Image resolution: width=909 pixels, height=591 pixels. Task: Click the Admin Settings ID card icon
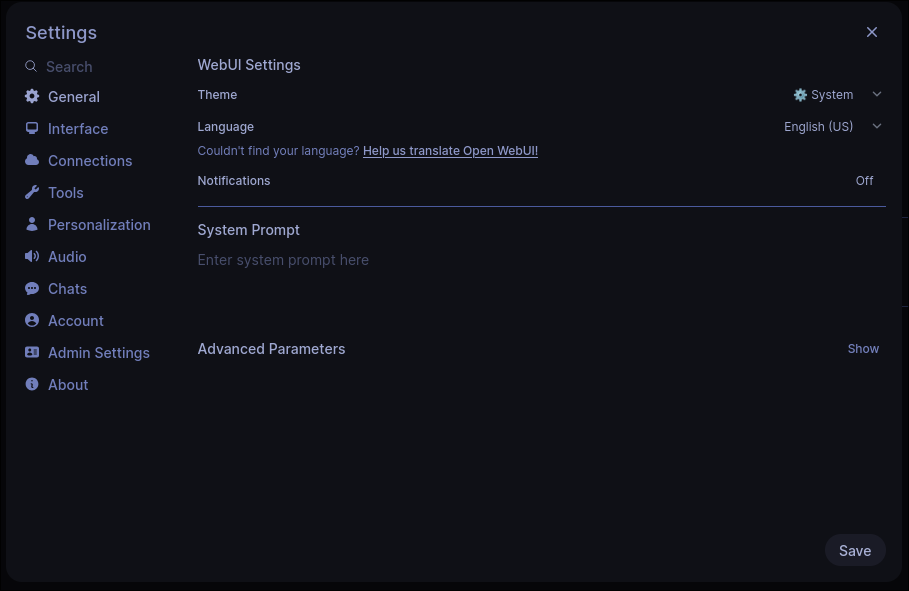point(32,352)
